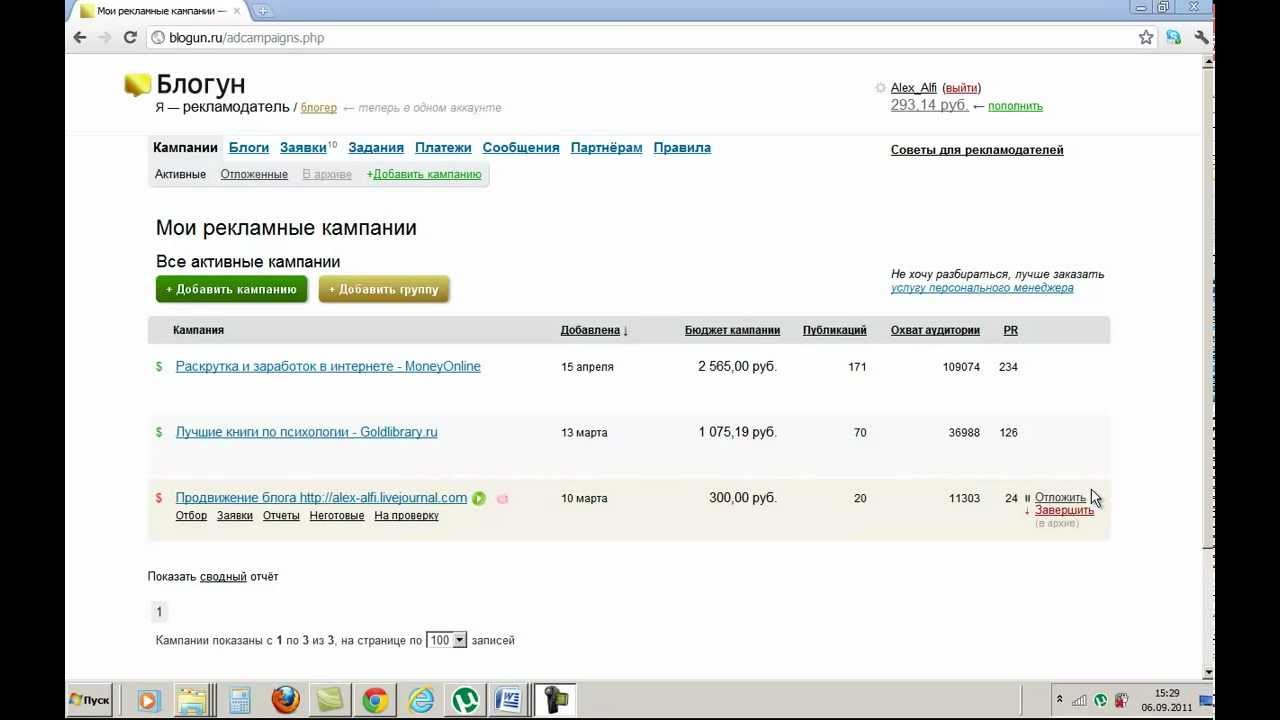Open the Платежи section

(x=443, y=147)
